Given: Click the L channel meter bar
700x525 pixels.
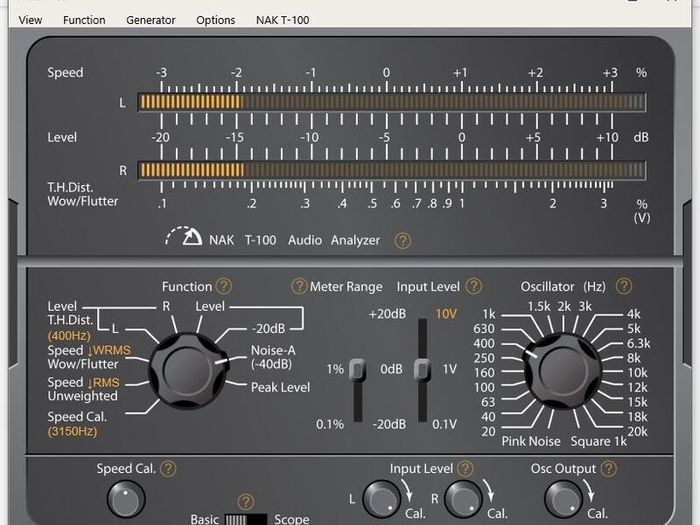Looking at the screenshot, I should coord(392,102).
